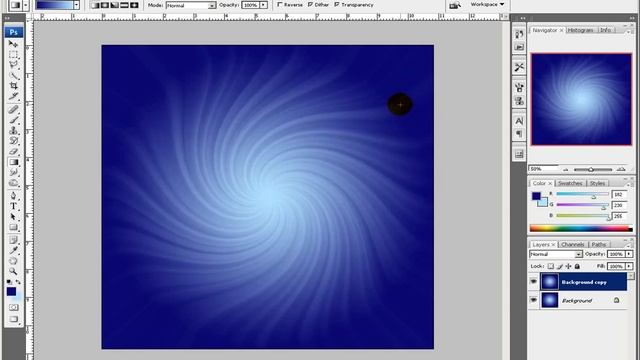Switch to the Swatches tab

(x=570, y=183)
